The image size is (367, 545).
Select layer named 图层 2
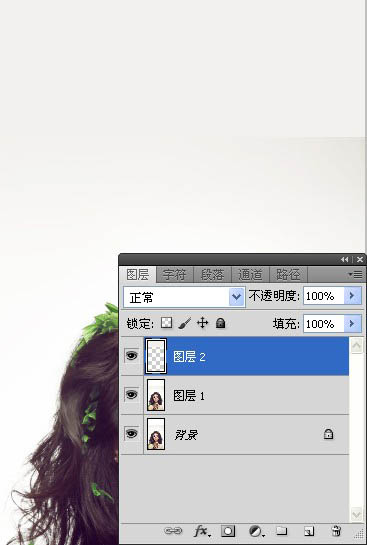(189, 357)
